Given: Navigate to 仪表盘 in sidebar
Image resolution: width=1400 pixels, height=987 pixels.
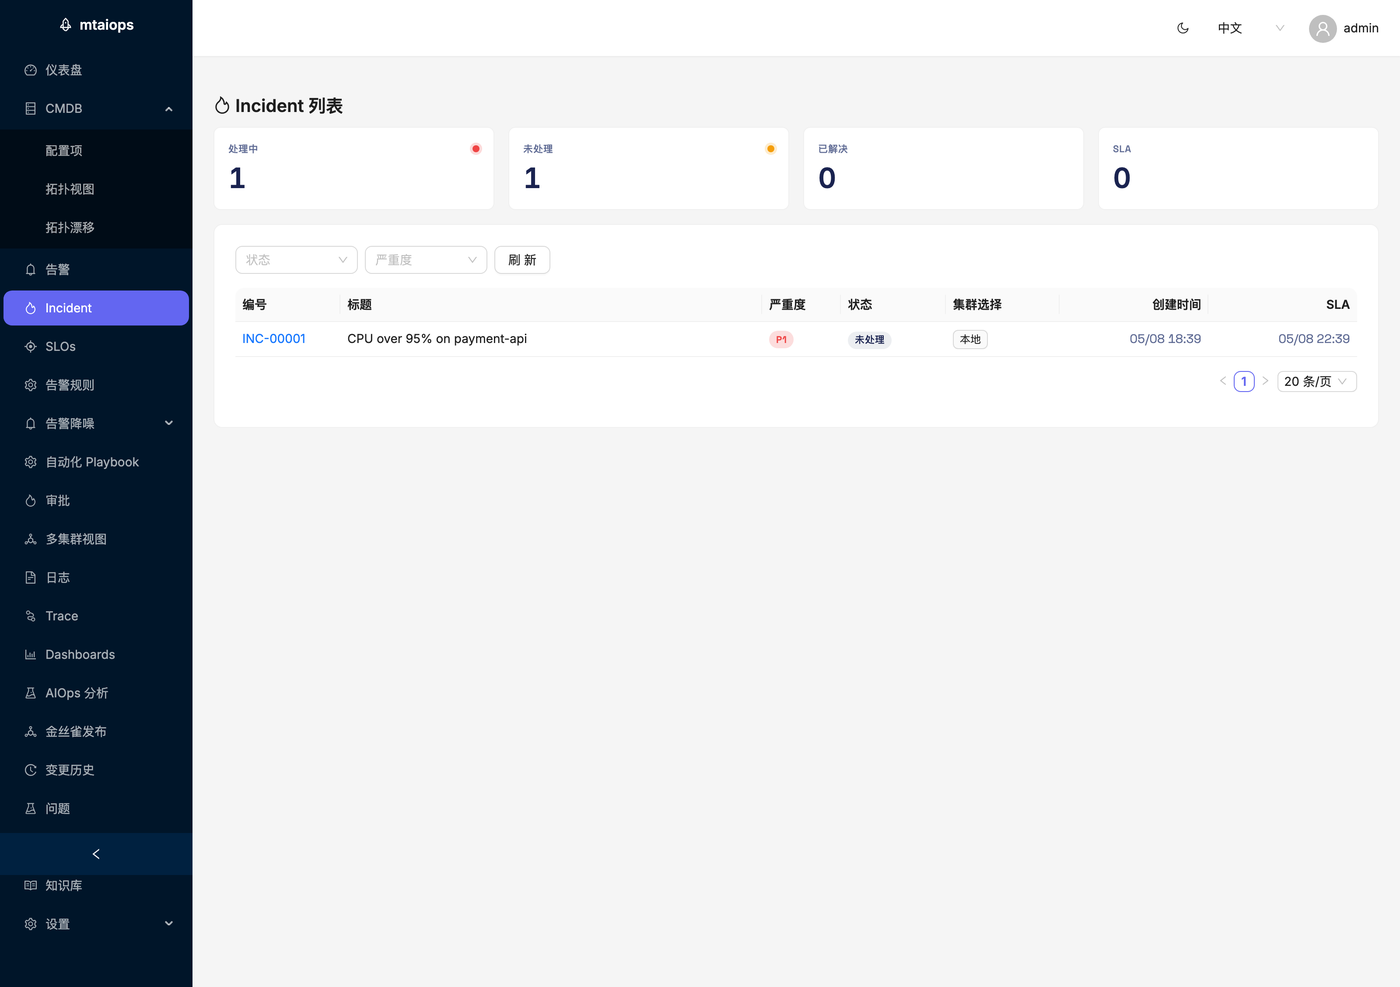Looking at the screenshot, I should (x=96, y=70).
